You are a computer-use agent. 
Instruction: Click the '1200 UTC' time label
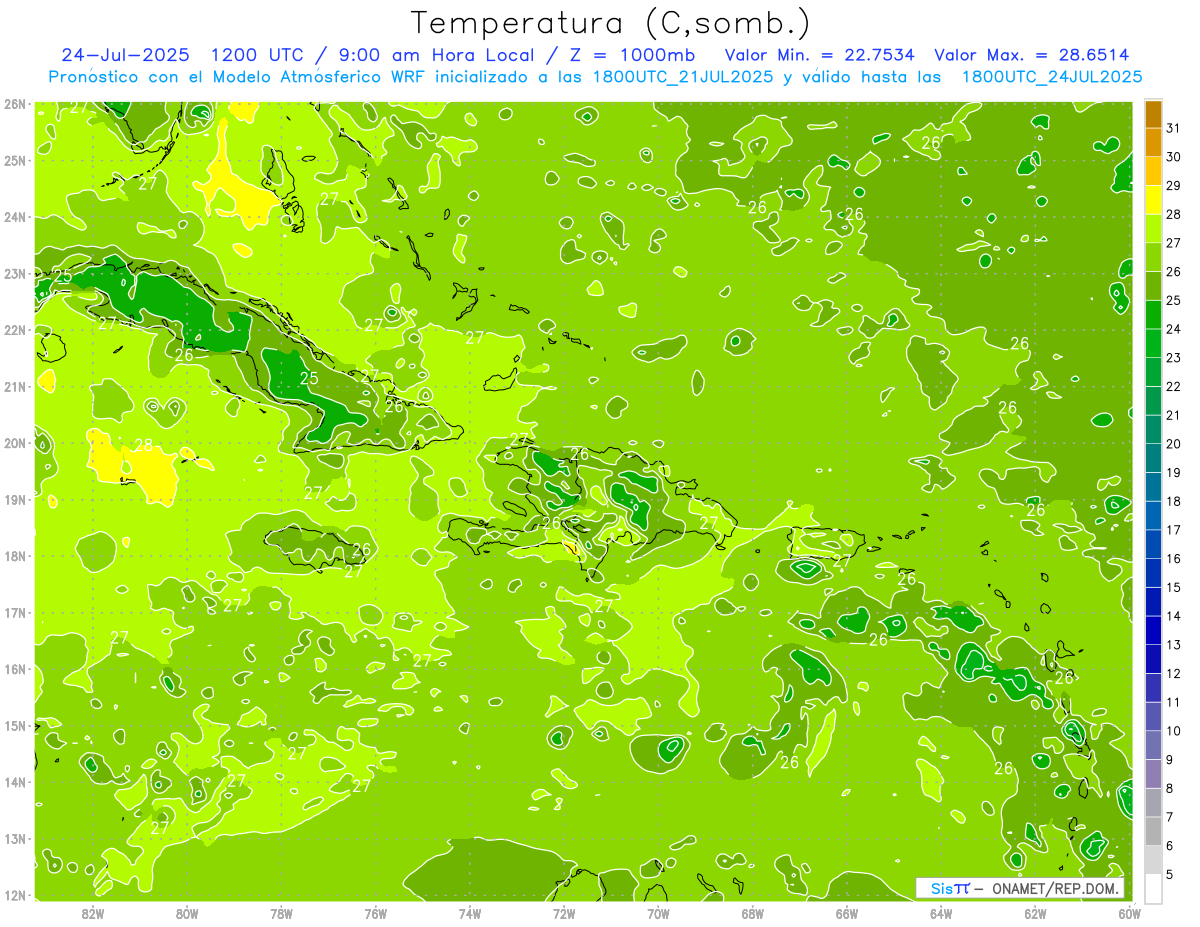[x=260, y=55]
